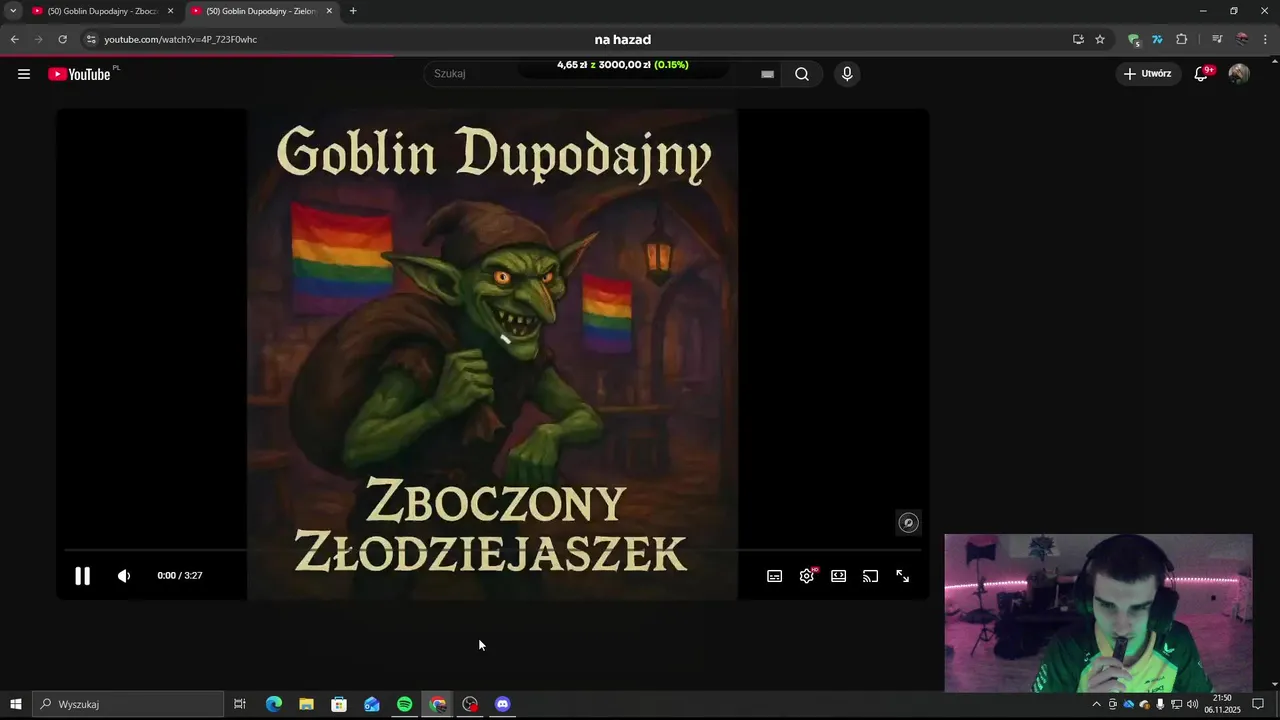Open the video player settings gear
1280x720 pixels.
(x=807, y=576)
